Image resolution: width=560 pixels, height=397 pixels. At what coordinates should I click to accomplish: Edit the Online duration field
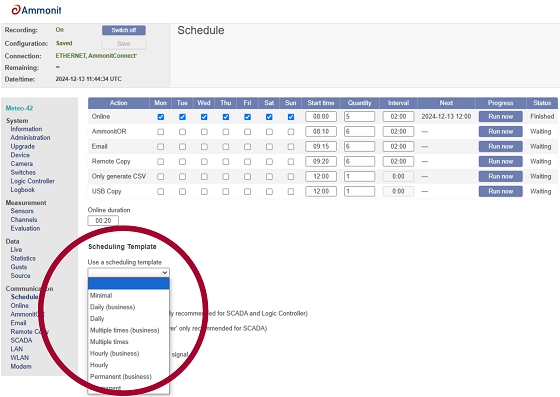(x=103, y=221)
